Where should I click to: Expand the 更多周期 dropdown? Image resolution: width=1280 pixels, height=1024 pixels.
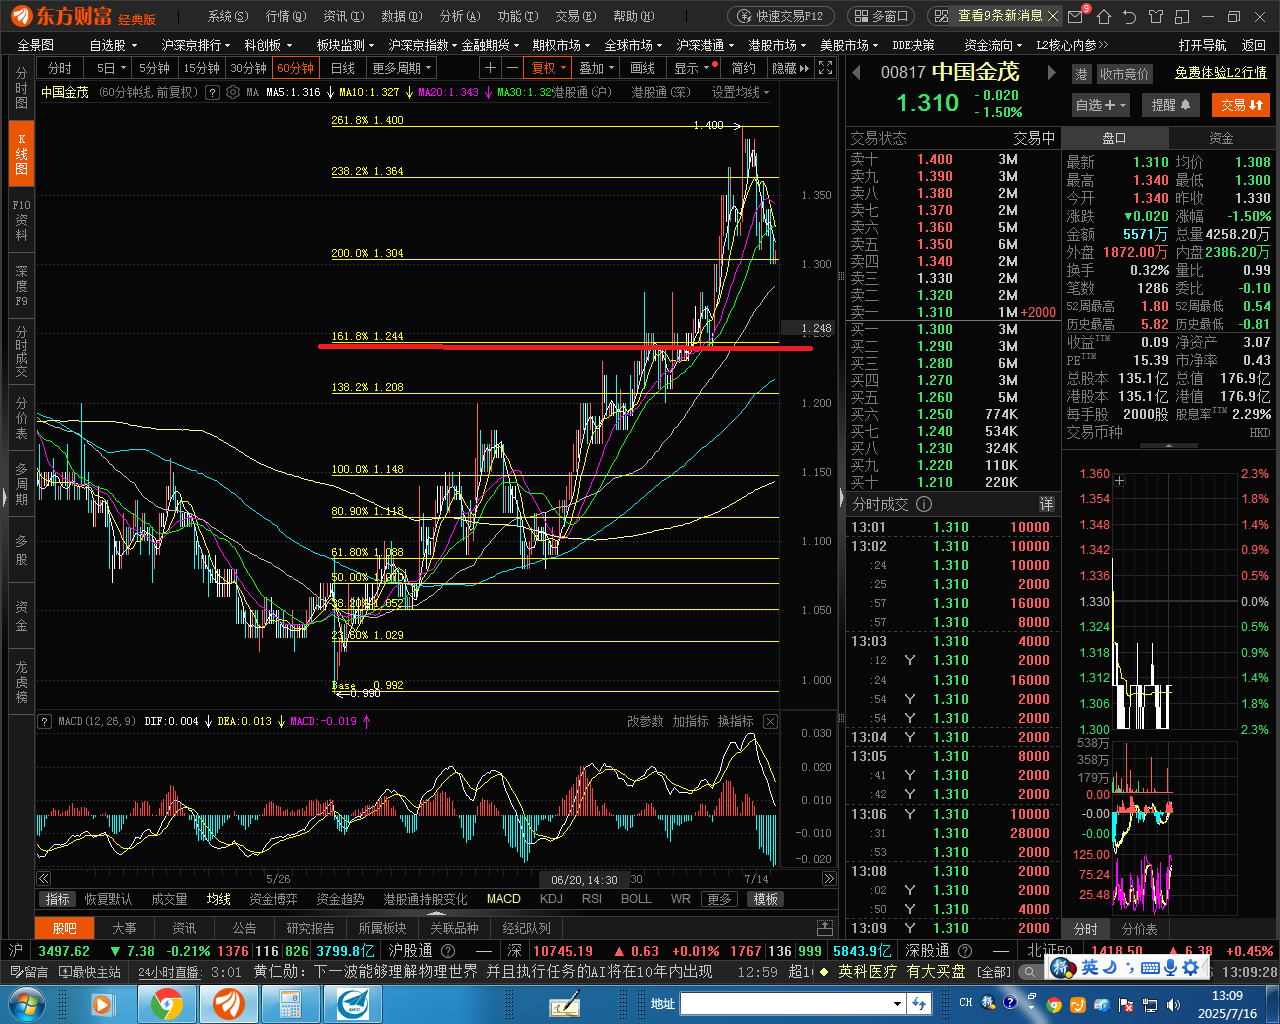coord(401,68)
